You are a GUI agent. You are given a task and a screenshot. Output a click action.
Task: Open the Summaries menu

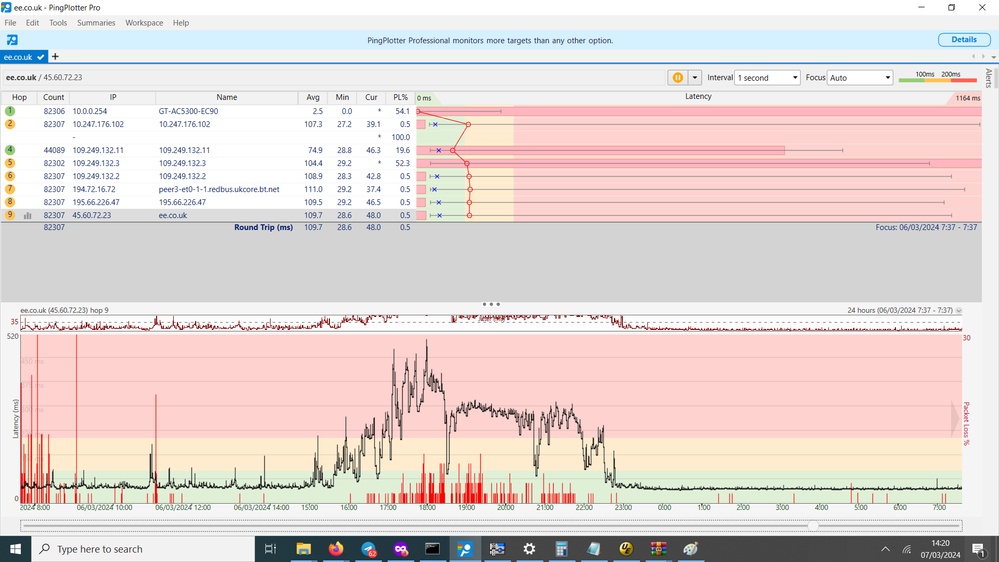[x=96, y=23]
